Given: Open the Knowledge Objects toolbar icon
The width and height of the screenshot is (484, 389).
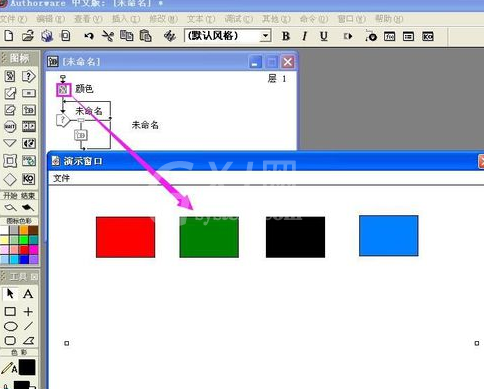Looking at the screenshot, I should coord(428,36).
